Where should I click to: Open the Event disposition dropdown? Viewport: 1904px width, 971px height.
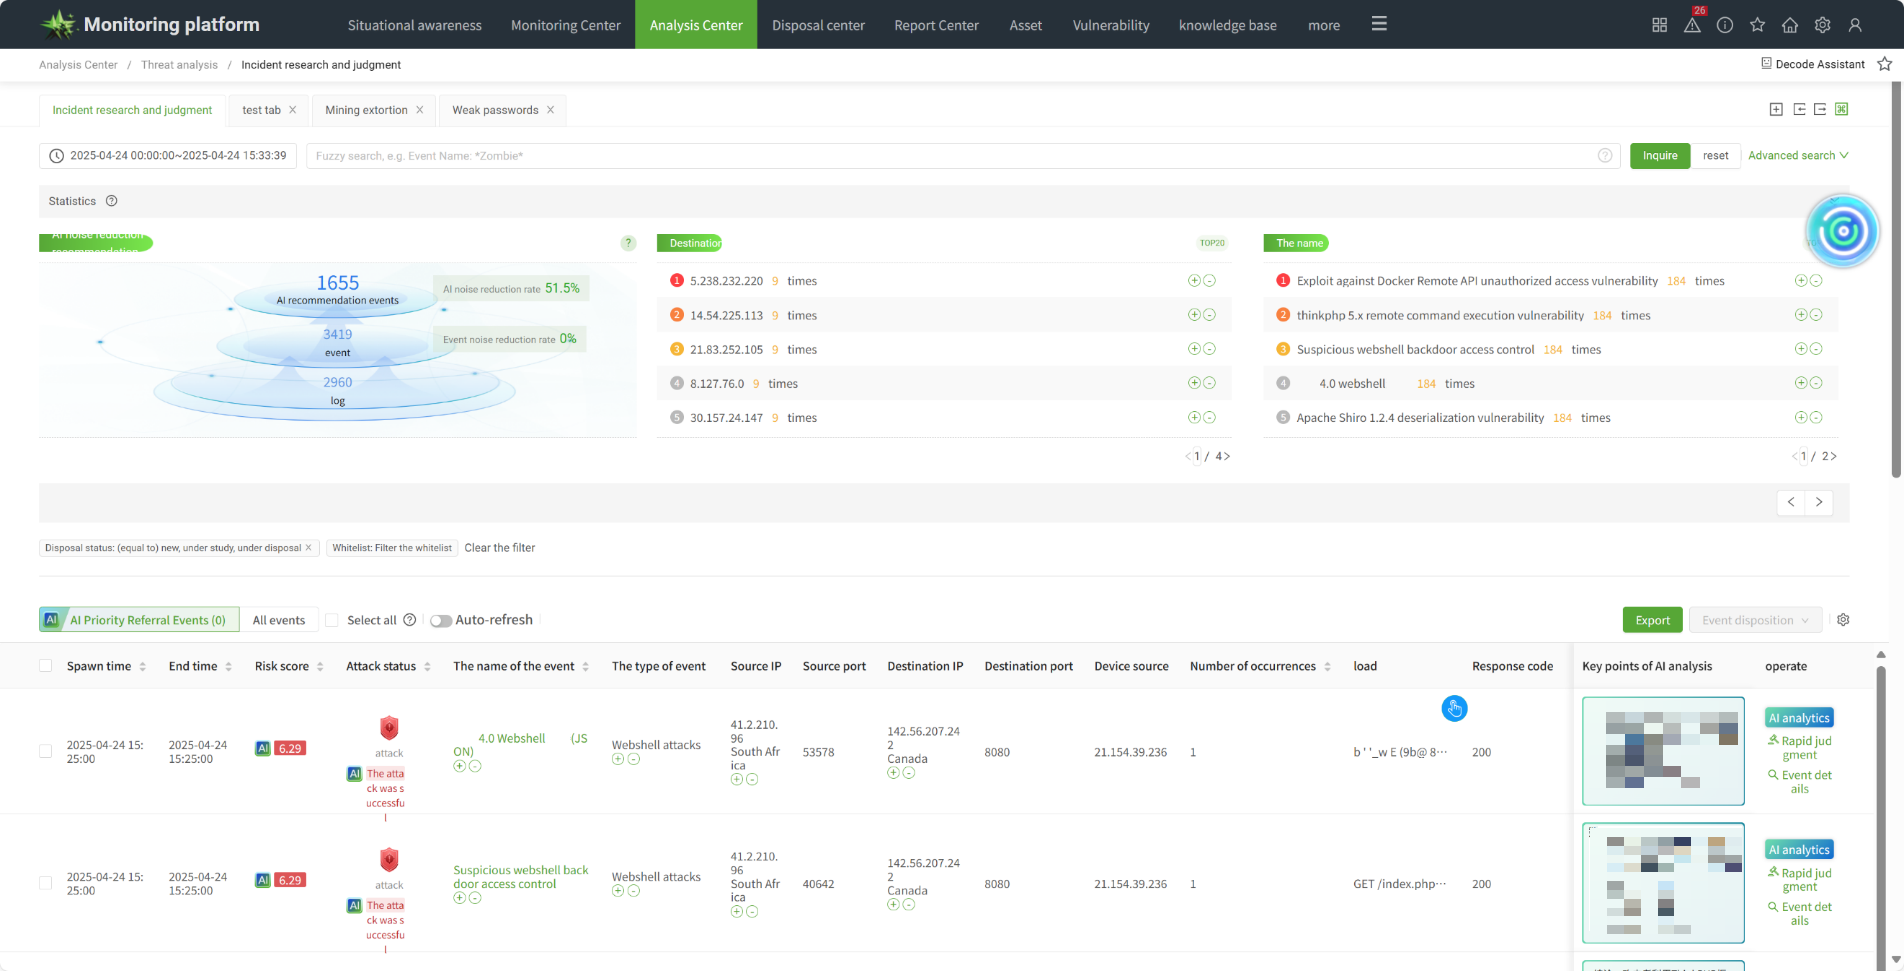(1755, 620)
